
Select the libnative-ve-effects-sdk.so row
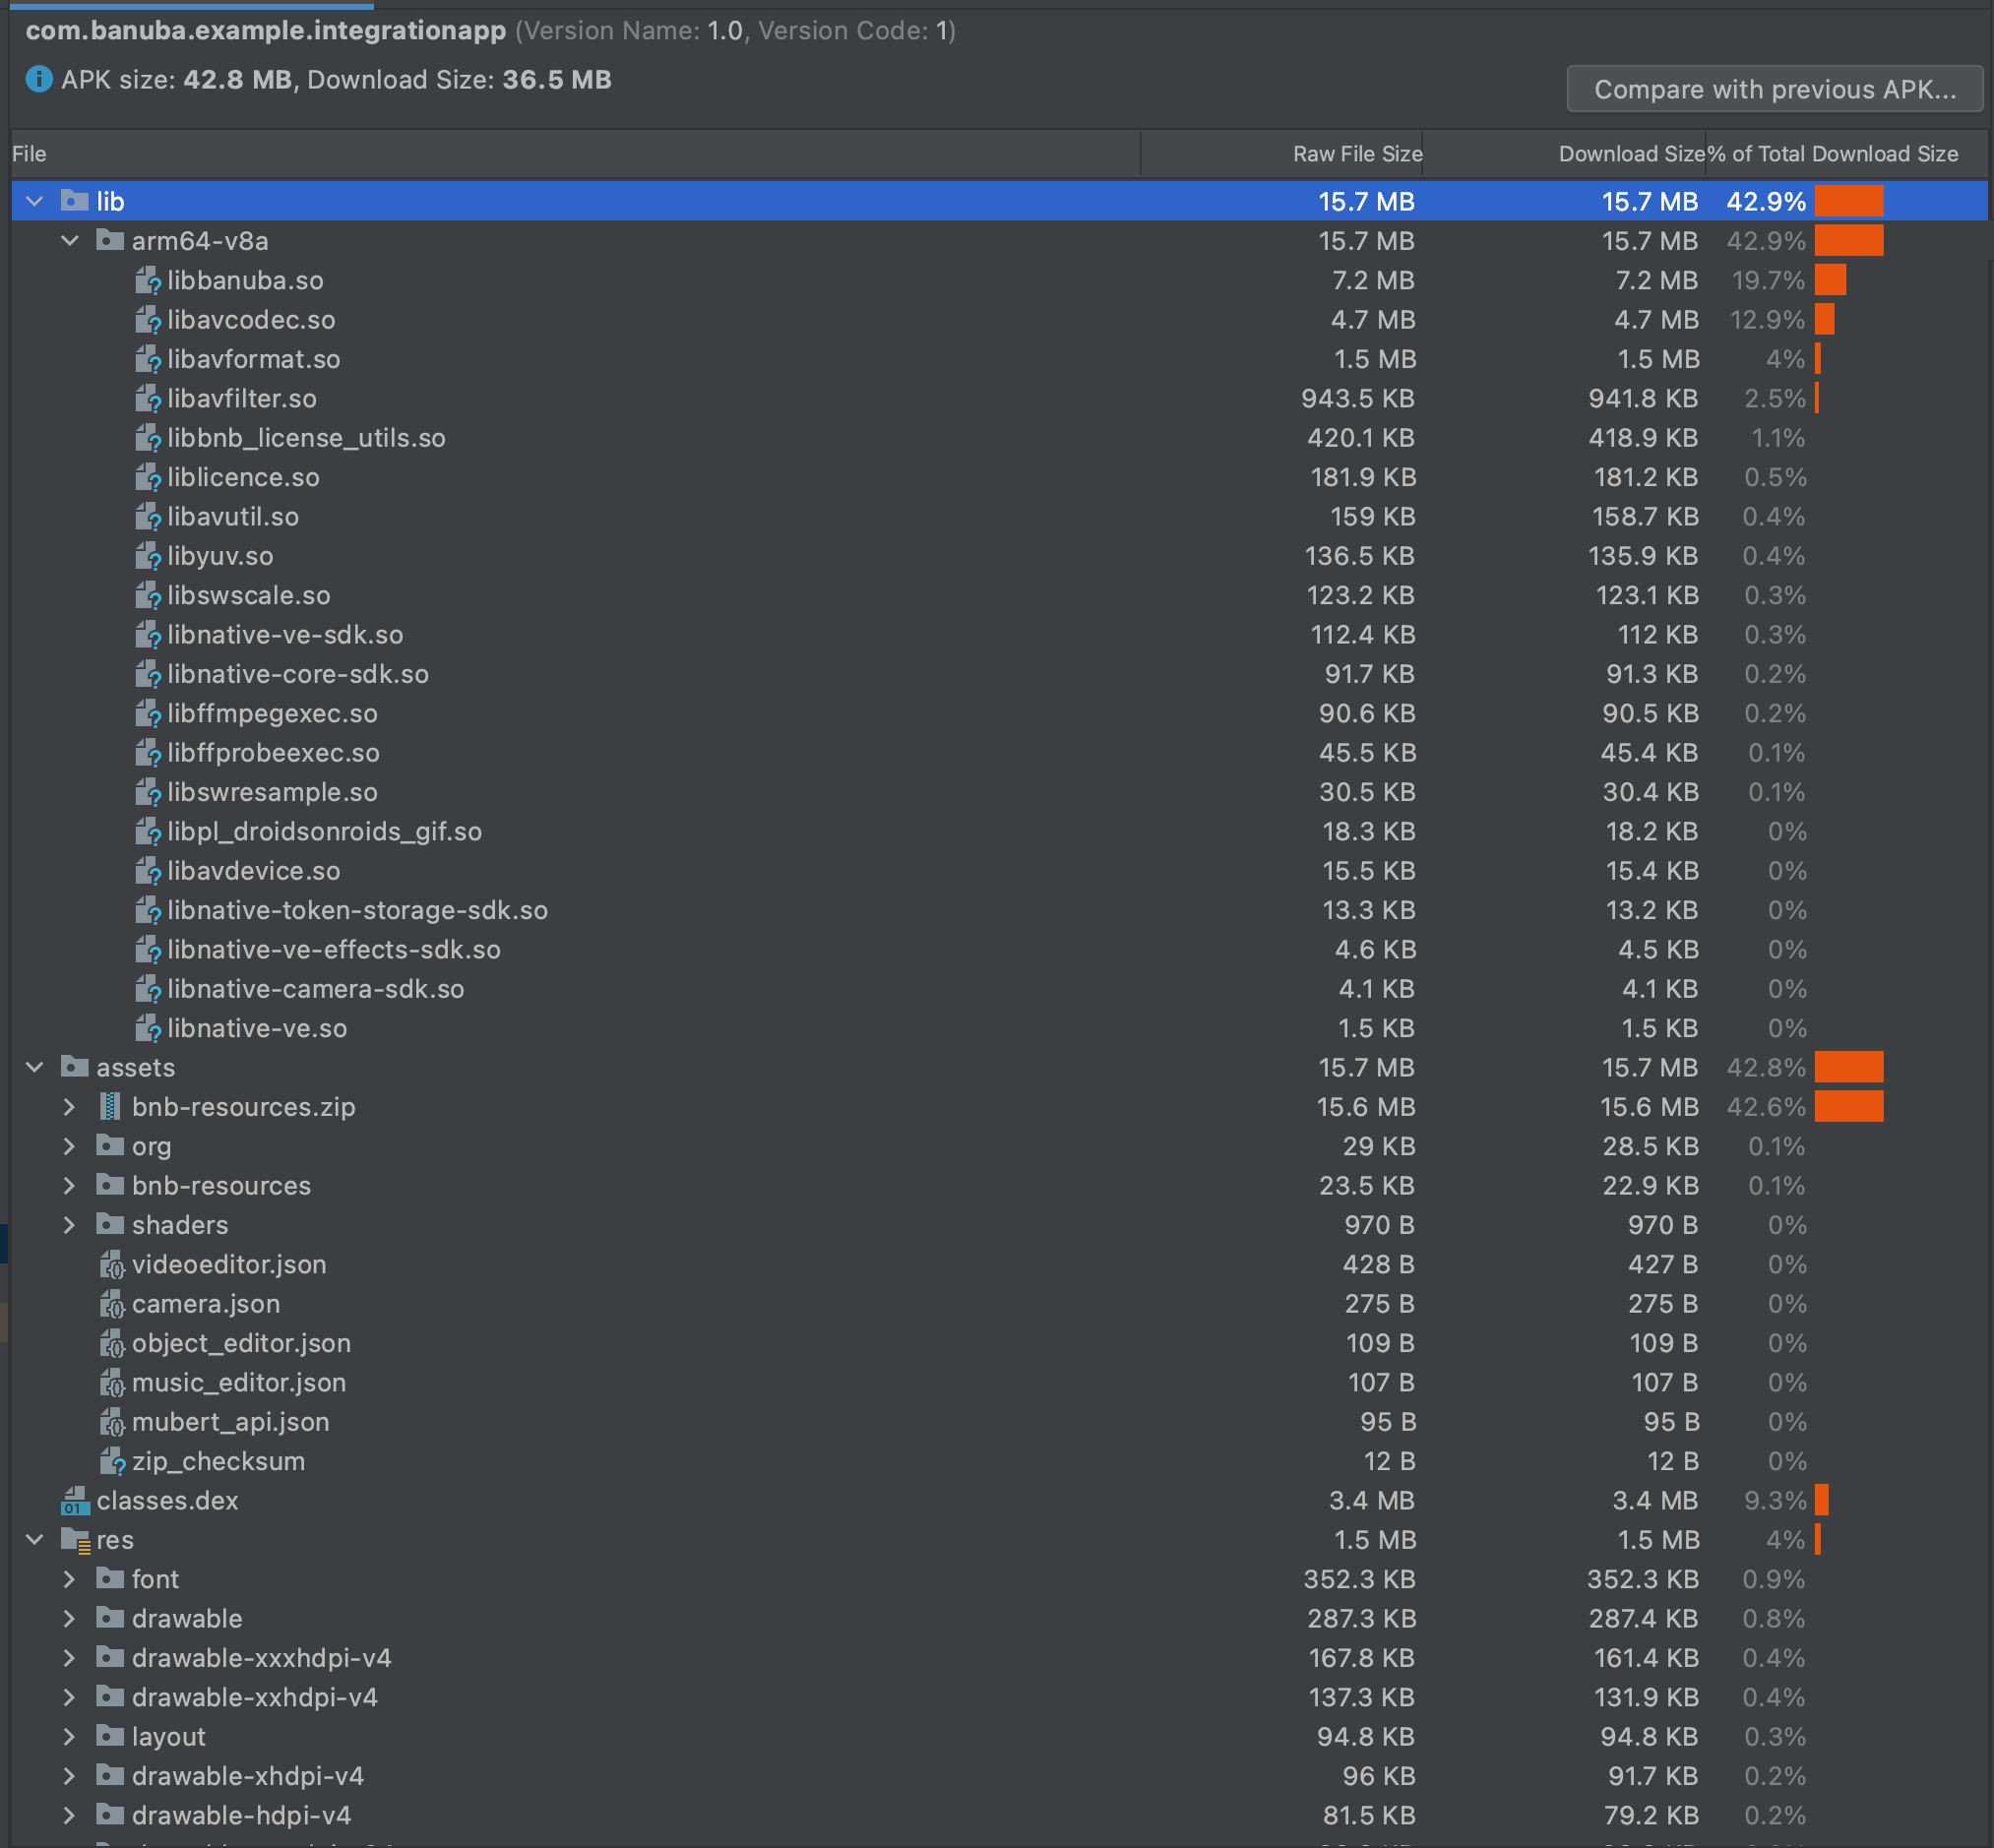coord(999,949)
